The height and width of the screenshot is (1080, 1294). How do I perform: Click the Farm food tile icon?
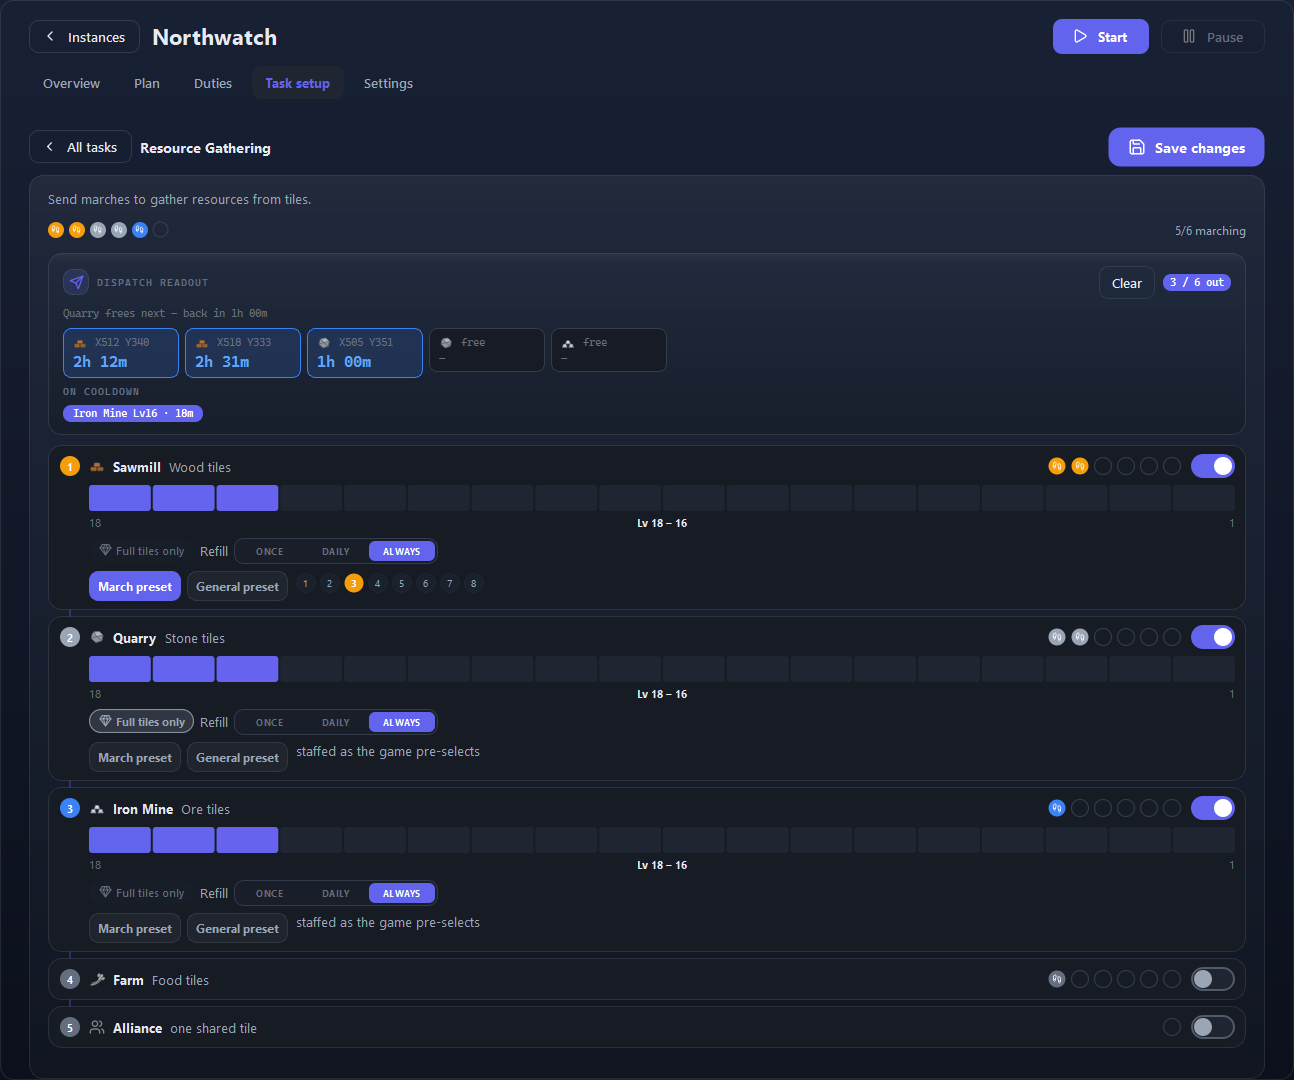(x=97, y=980)
